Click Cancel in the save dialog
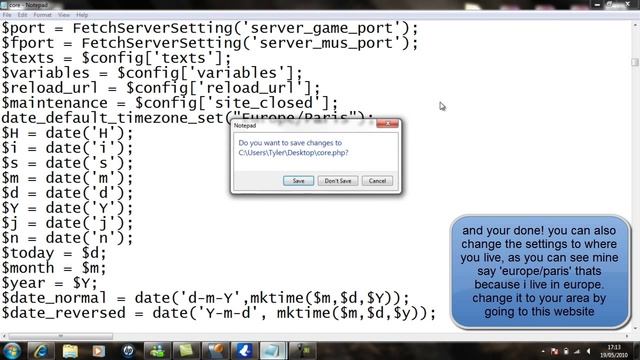The width and height of the screenshot is (640, 360). click(377, 181)
